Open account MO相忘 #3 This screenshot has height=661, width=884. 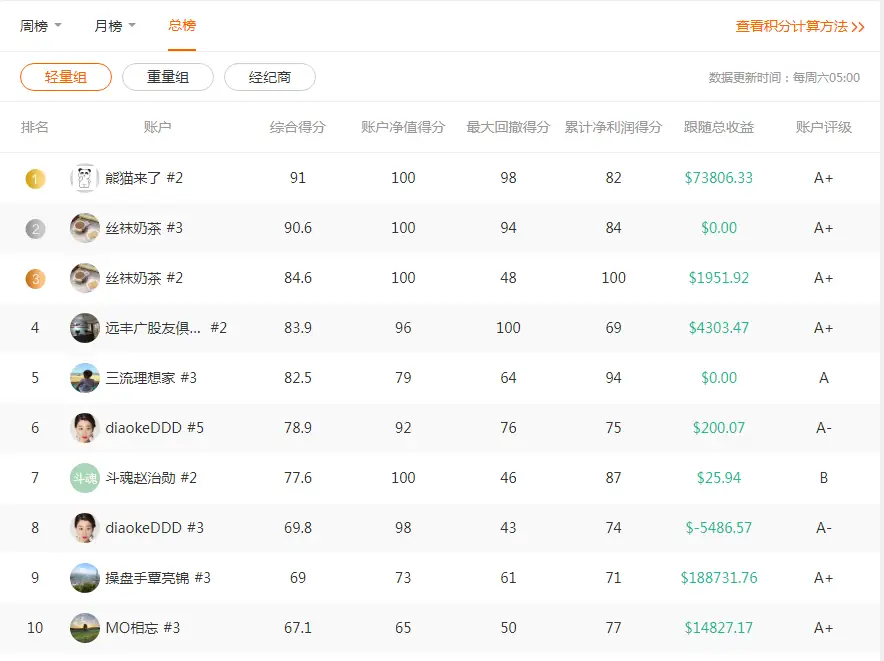[143, 628]
